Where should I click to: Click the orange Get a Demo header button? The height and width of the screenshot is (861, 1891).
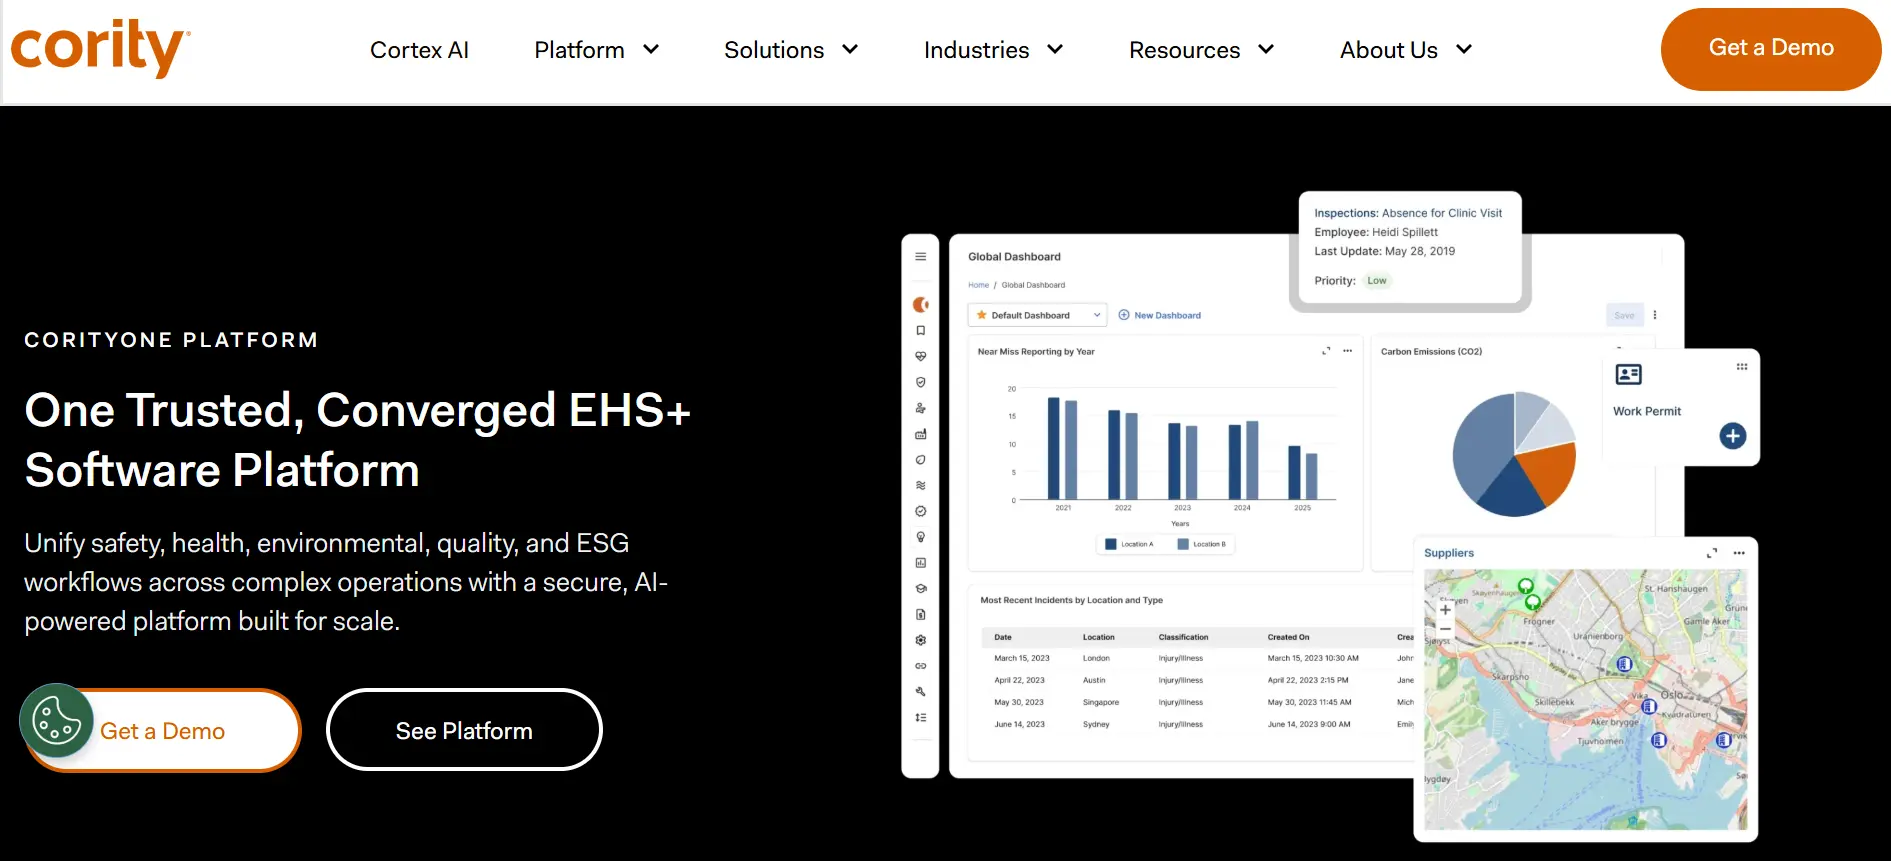[1771, 49]
